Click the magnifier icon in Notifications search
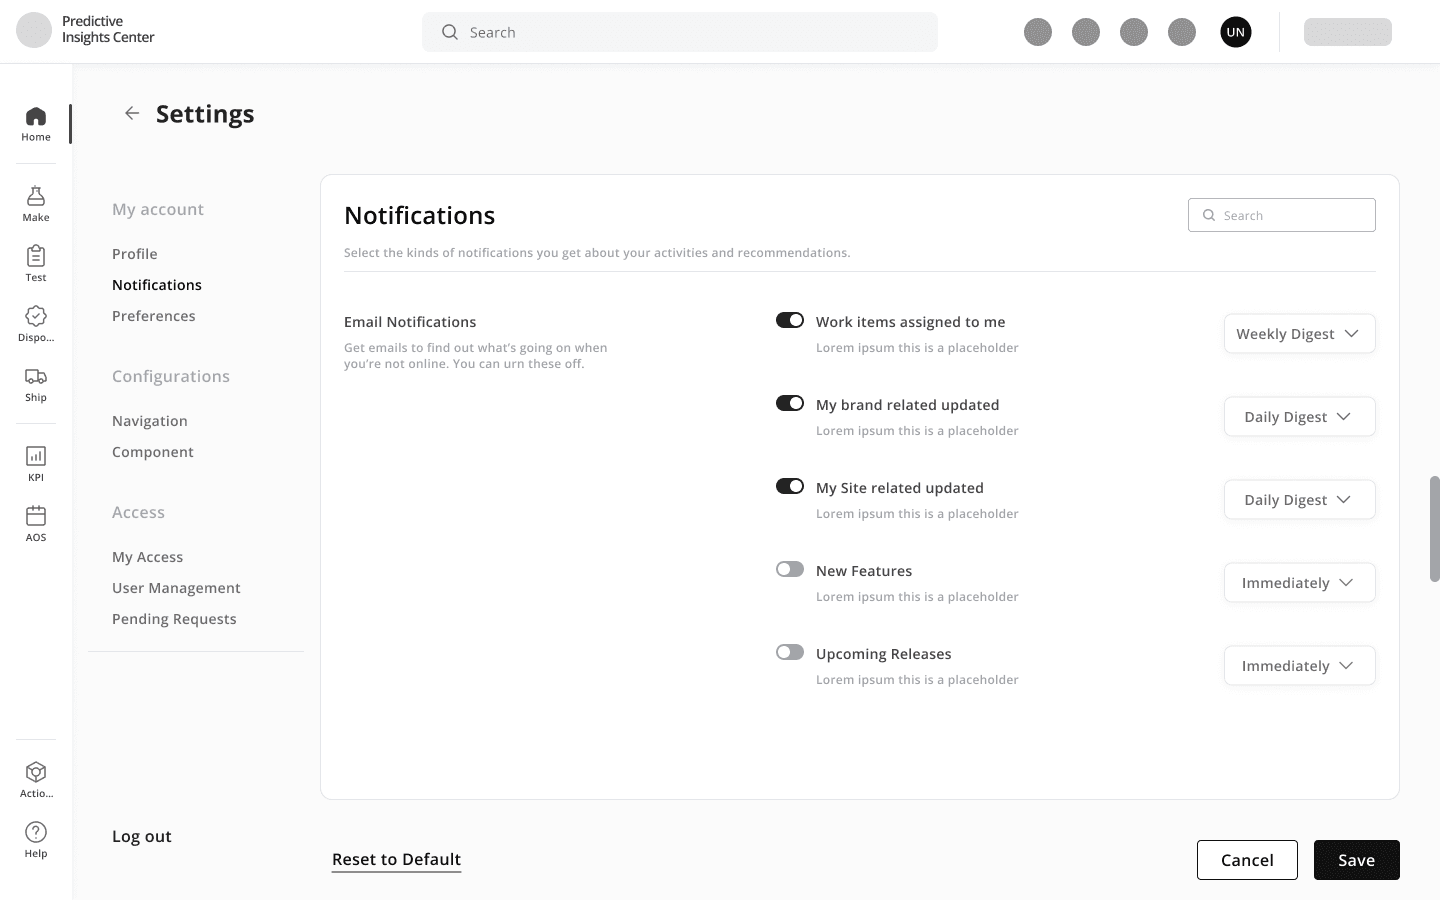This screenshot has width=1440, height=900. 1209,215
